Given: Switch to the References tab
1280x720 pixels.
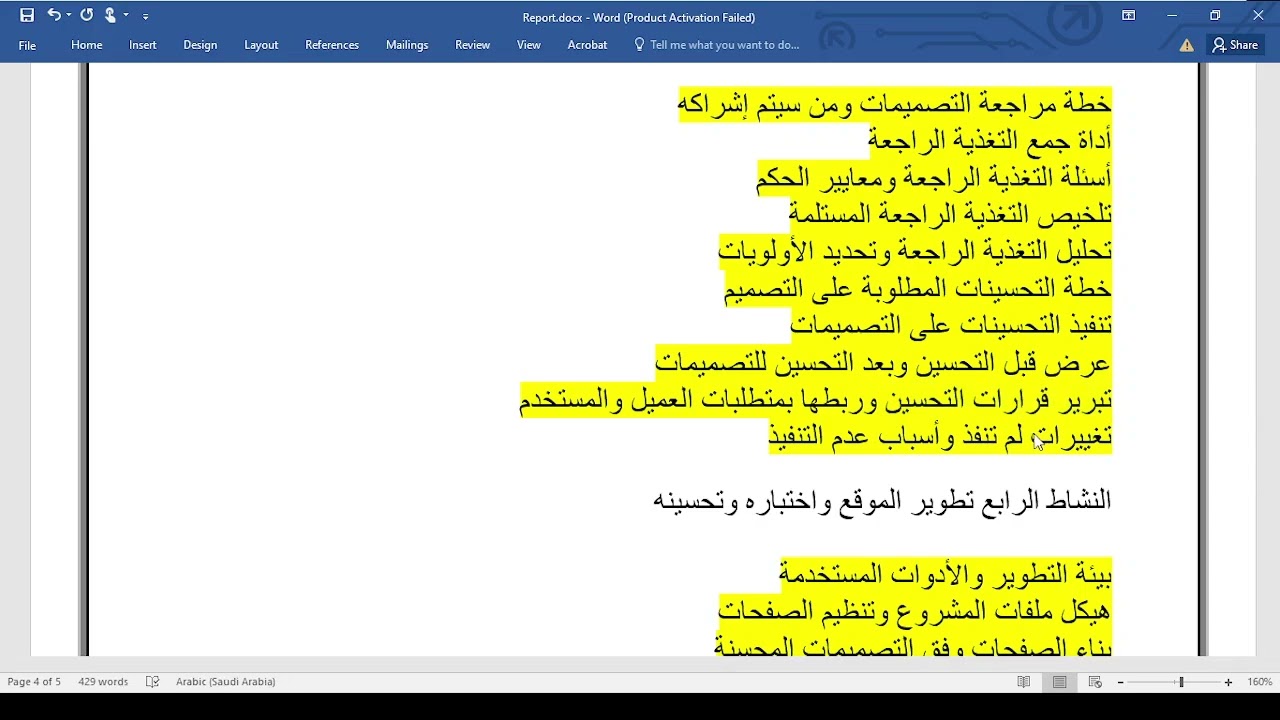Looking at the screenshot, I should click(x=332, y=45).
